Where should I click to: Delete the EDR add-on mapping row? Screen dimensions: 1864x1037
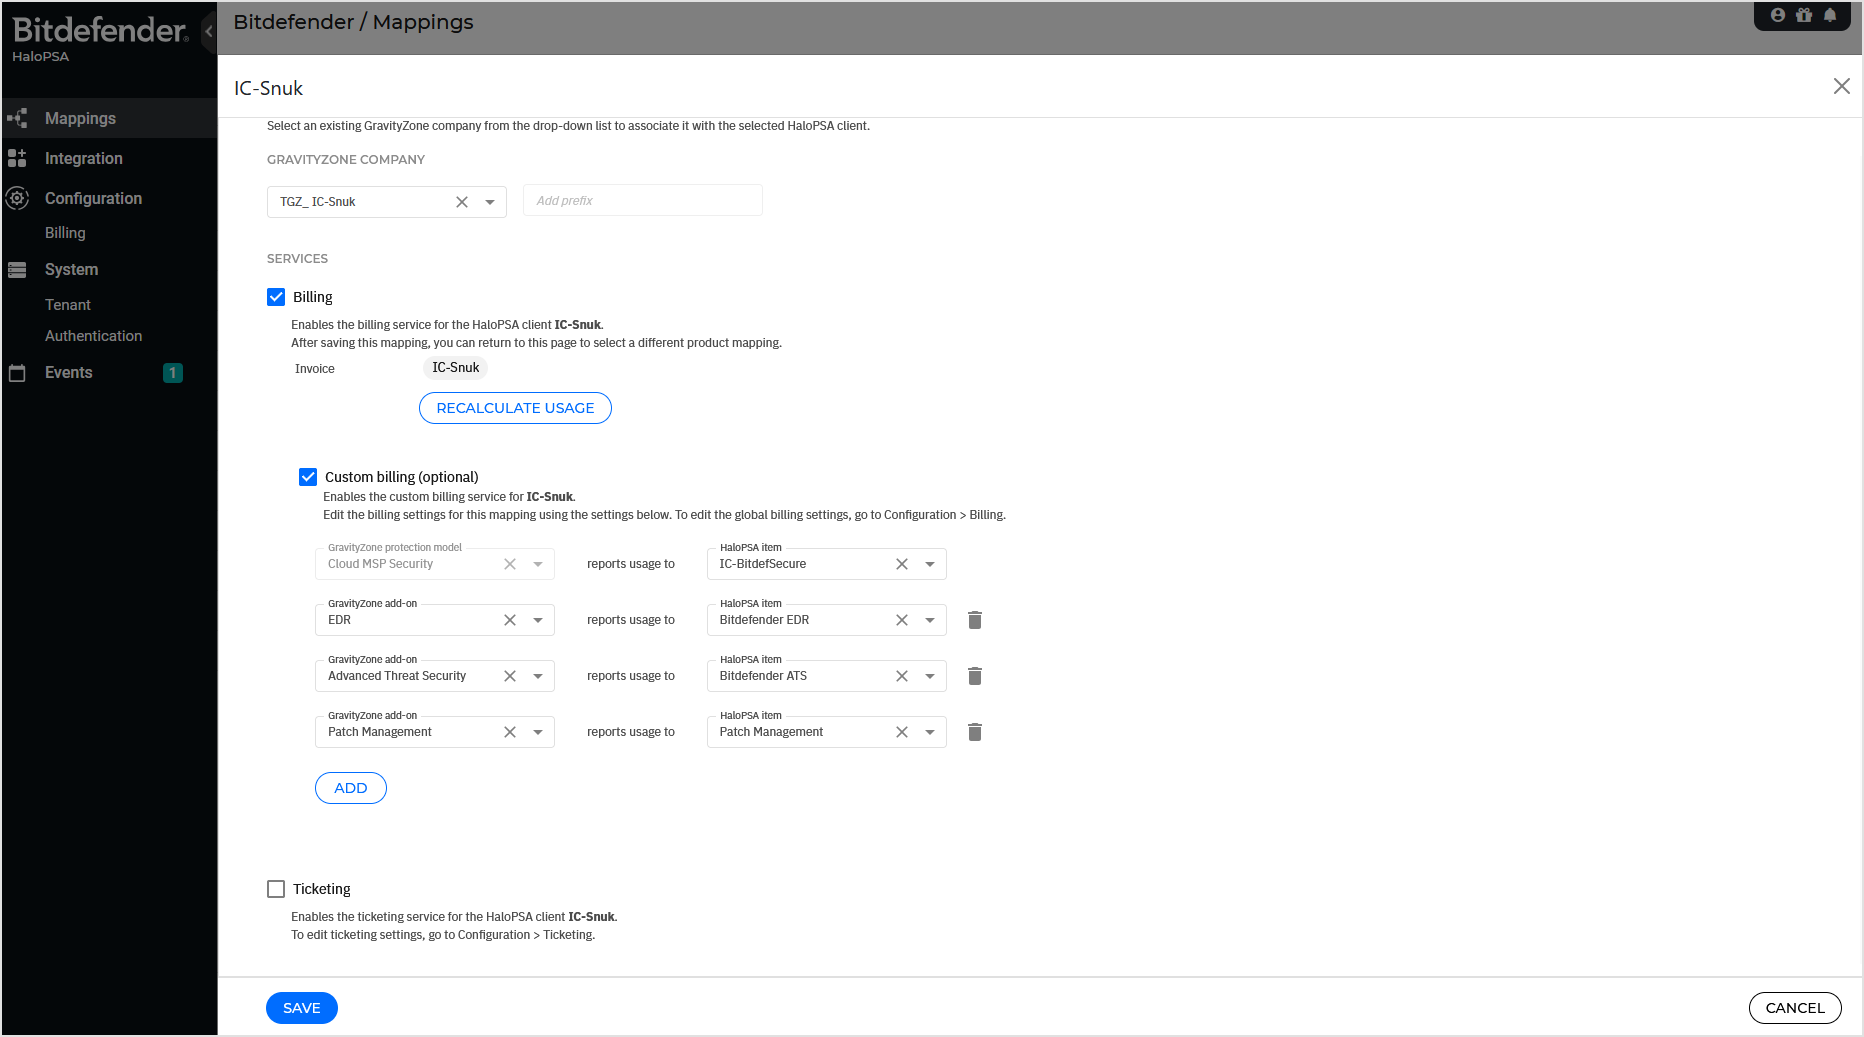(975, 620)
